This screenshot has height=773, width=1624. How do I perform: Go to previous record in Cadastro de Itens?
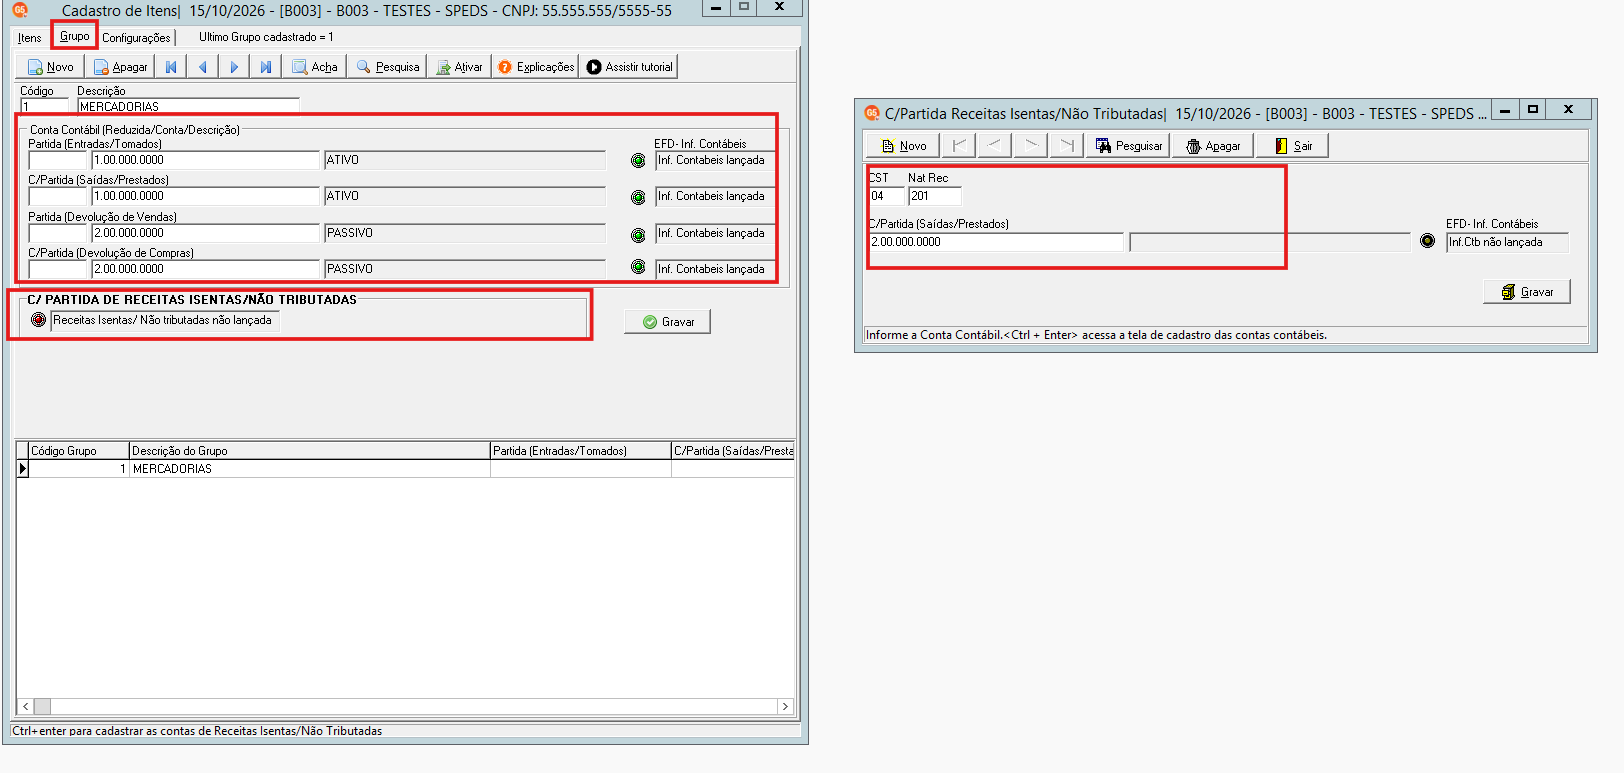[203, 67]
